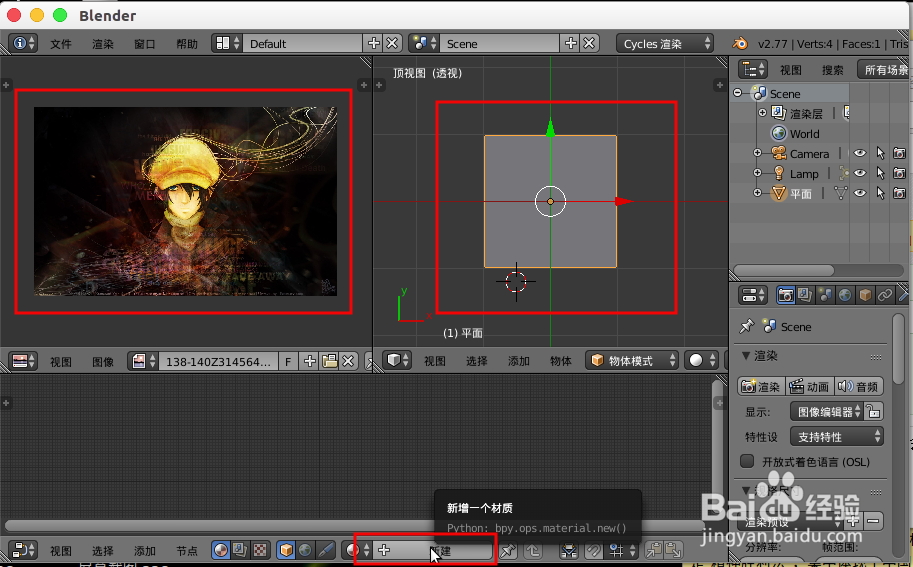Select Shader nodes tree type icon
The height and width of the screenshot is (567, 913).
tap(221, 550)
